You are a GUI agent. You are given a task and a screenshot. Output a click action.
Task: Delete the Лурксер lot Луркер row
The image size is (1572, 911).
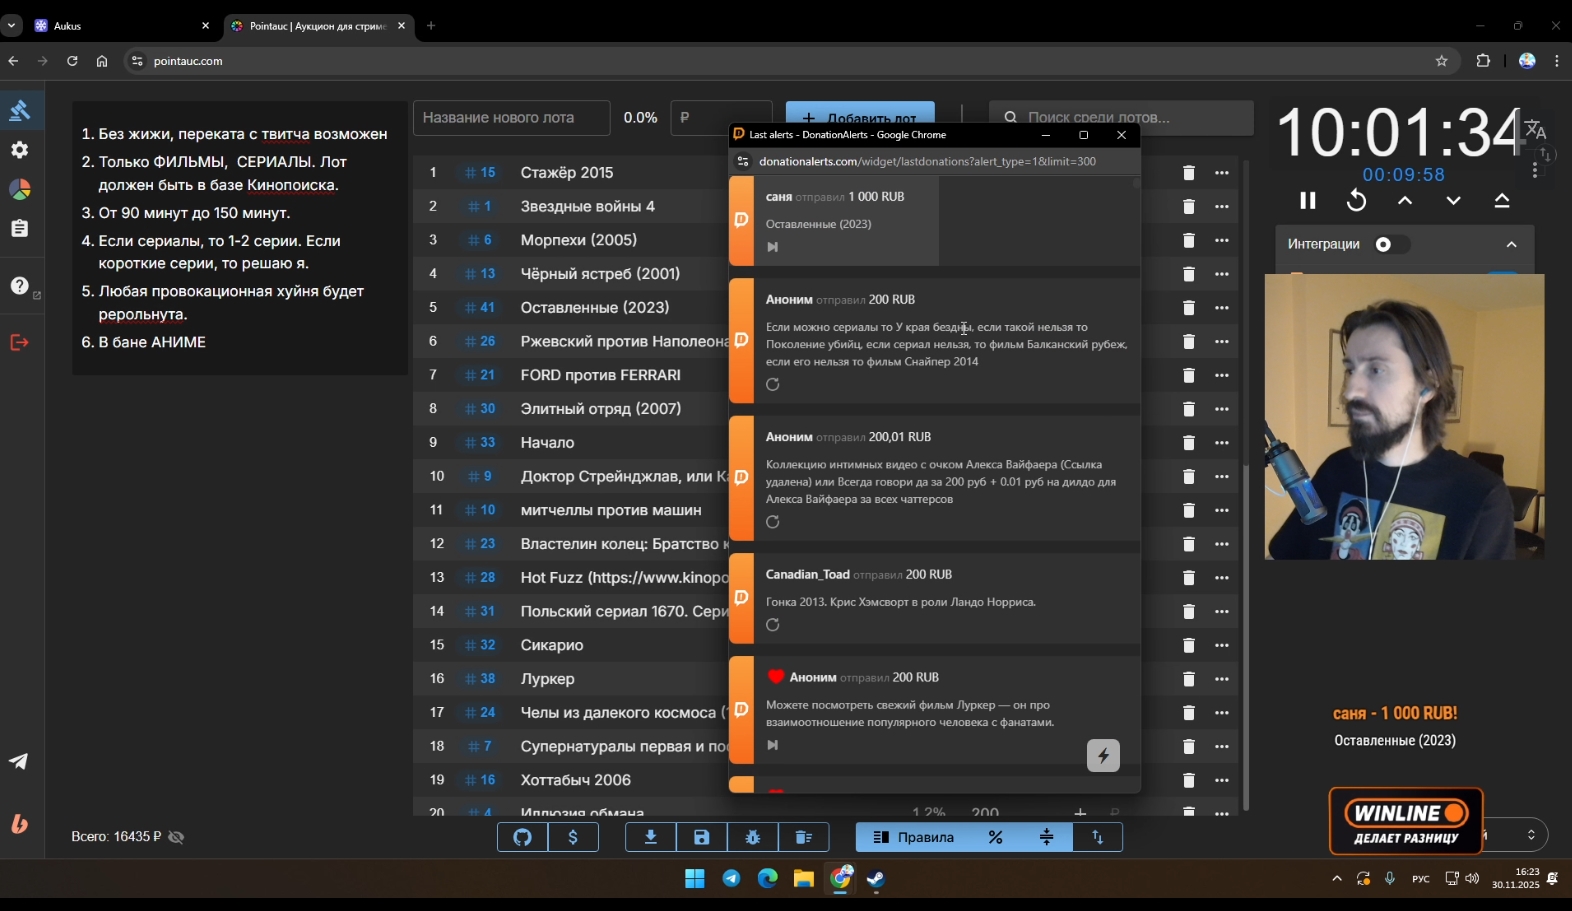[x=1188, y=679]
